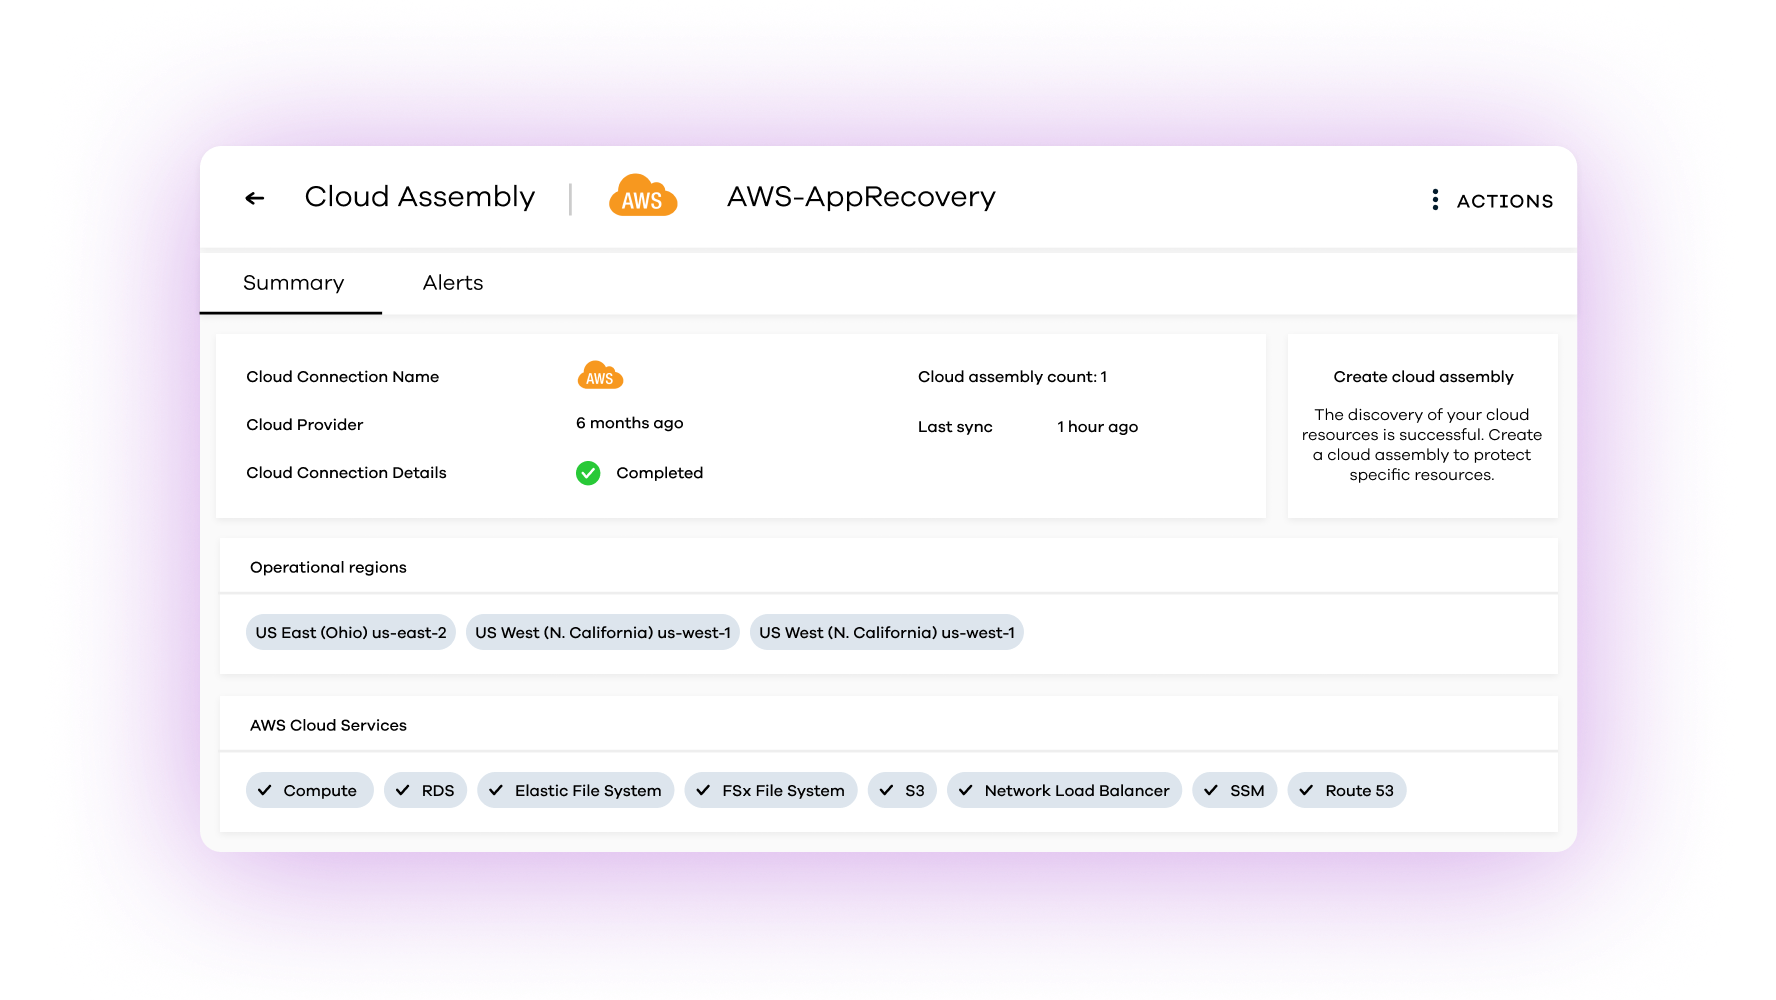Click the large AWS cloud logo in header
The height and width of the screenshot is (1000, 1776).
click(643, 196)
